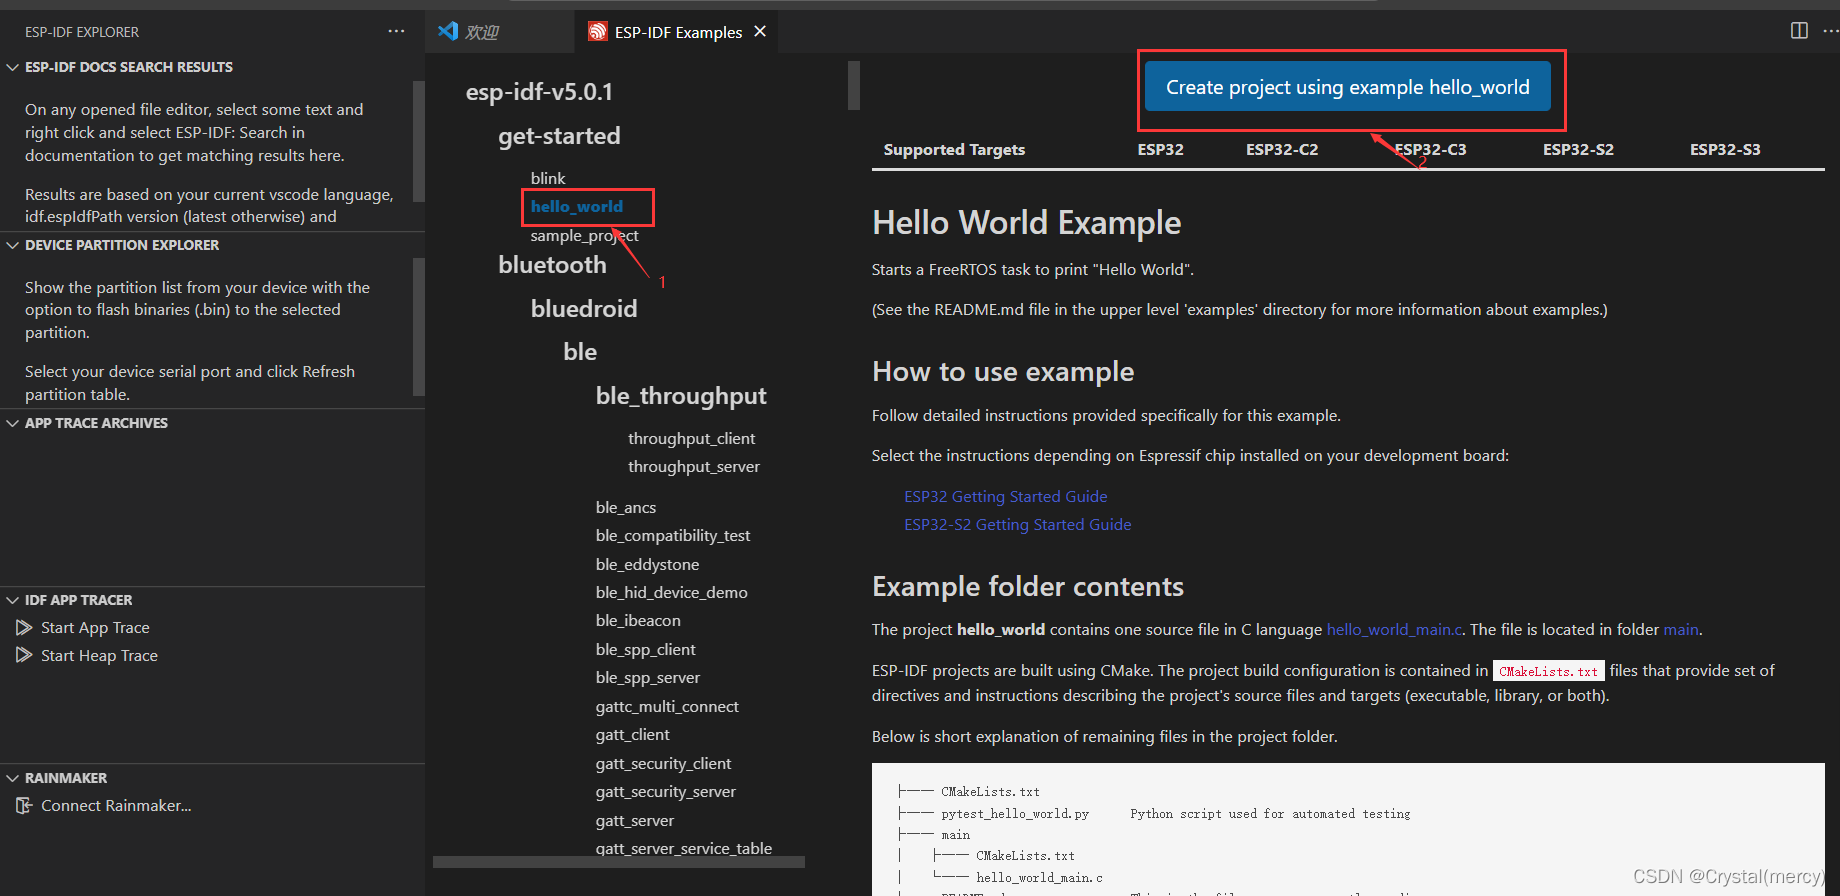Click the Start App Trace play icon
The width and height of the screenshot is (1840, 896).
tap(24, 627)
